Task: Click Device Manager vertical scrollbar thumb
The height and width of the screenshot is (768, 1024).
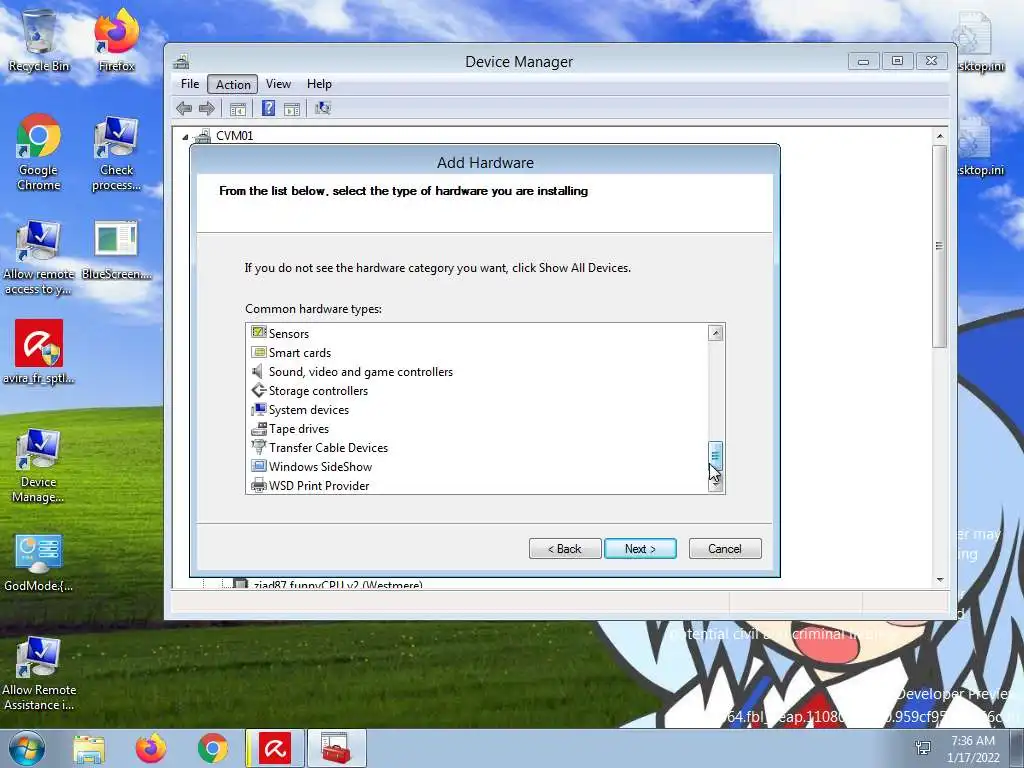Action: 940,246
